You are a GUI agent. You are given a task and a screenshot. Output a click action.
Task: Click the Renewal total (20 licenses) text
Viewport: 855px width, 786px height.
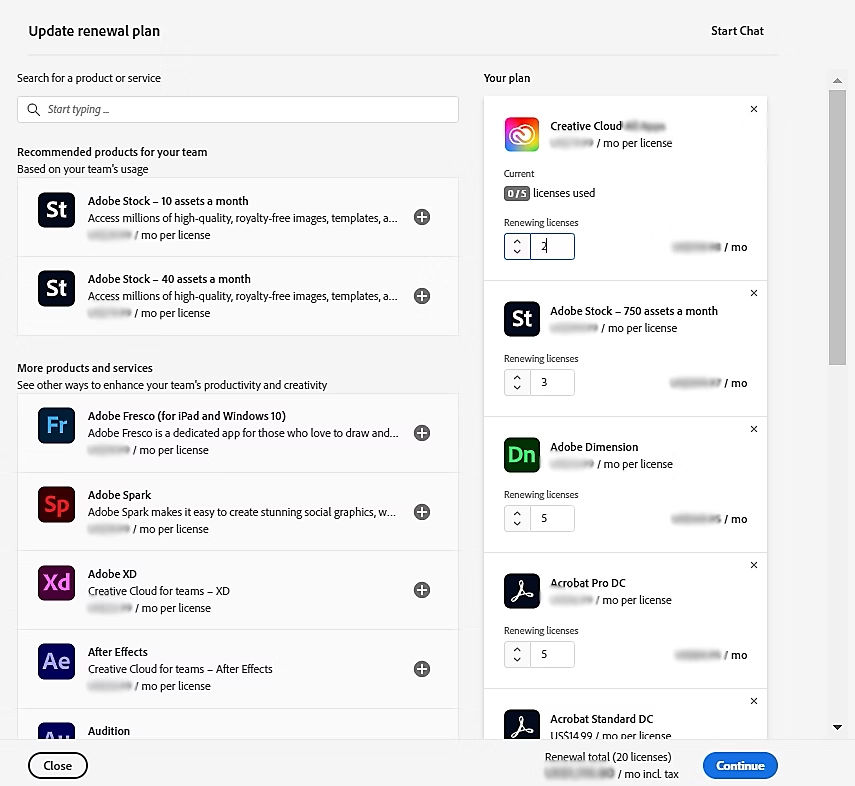click(608, 757)
